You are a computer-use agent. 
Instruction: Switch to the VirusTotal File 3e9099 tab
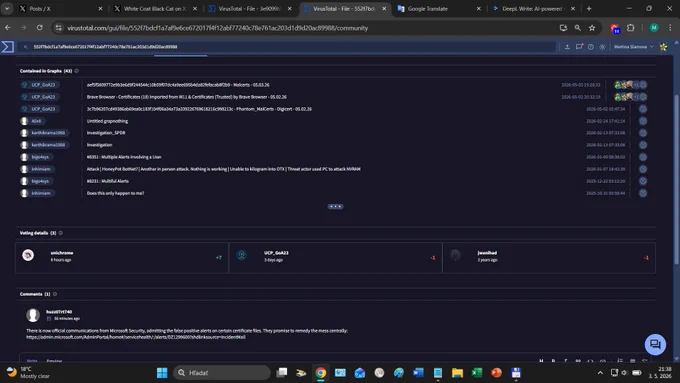(x=250, y=9)
